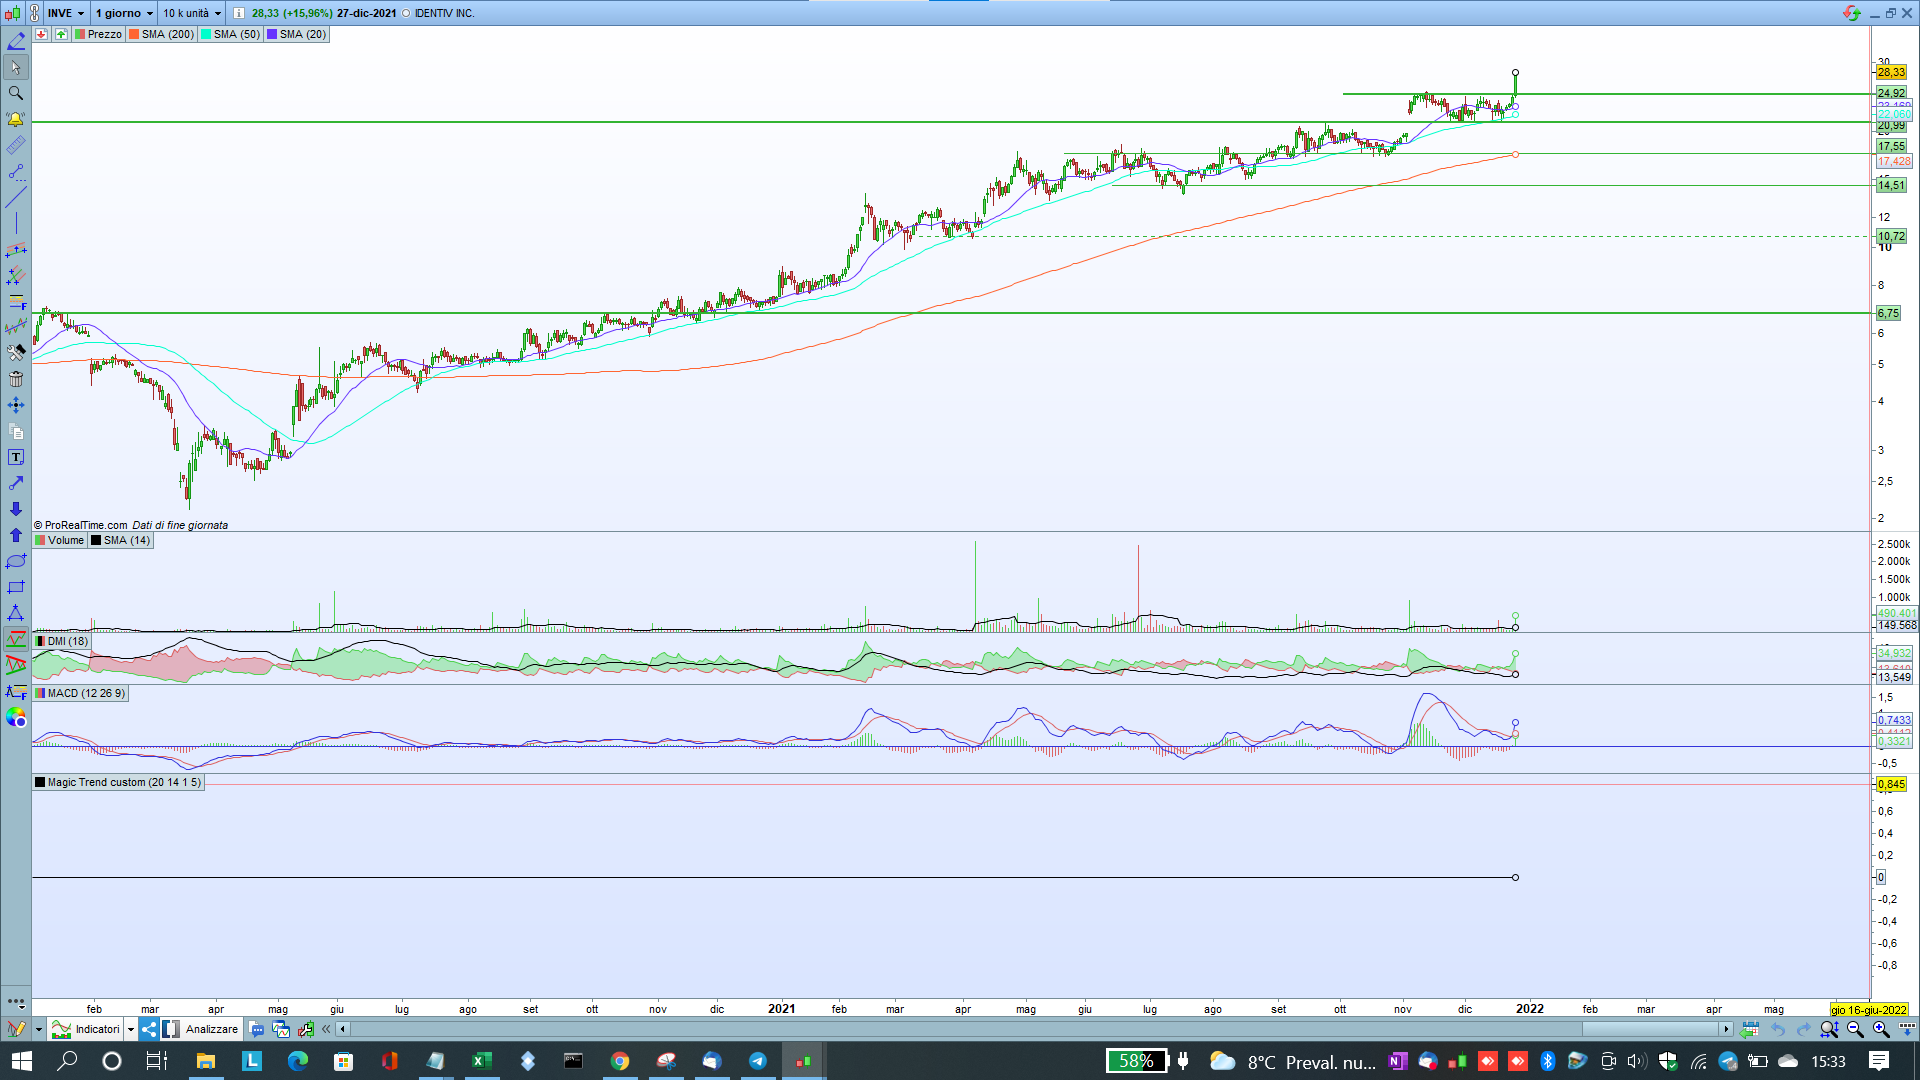Select the trash delete-objects tool
This screenshot has height=1080, width=1920.
[x=16, y=379]
